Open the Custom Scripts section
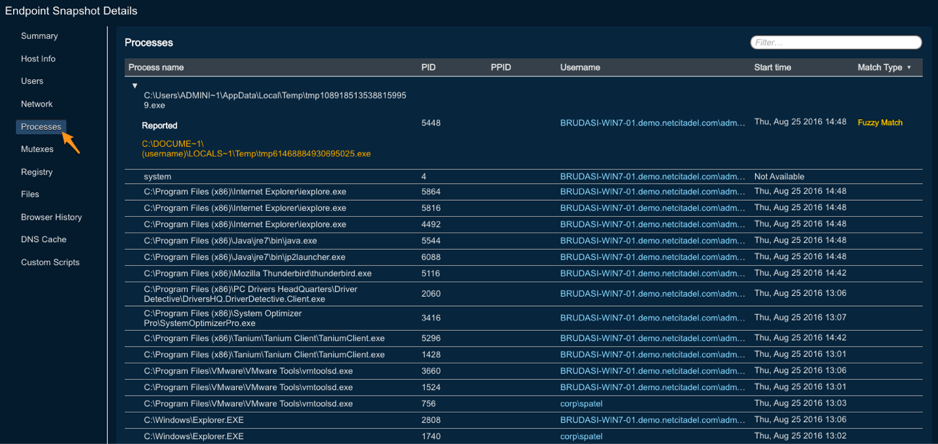 pyautogui.click(x=50, y=262)
